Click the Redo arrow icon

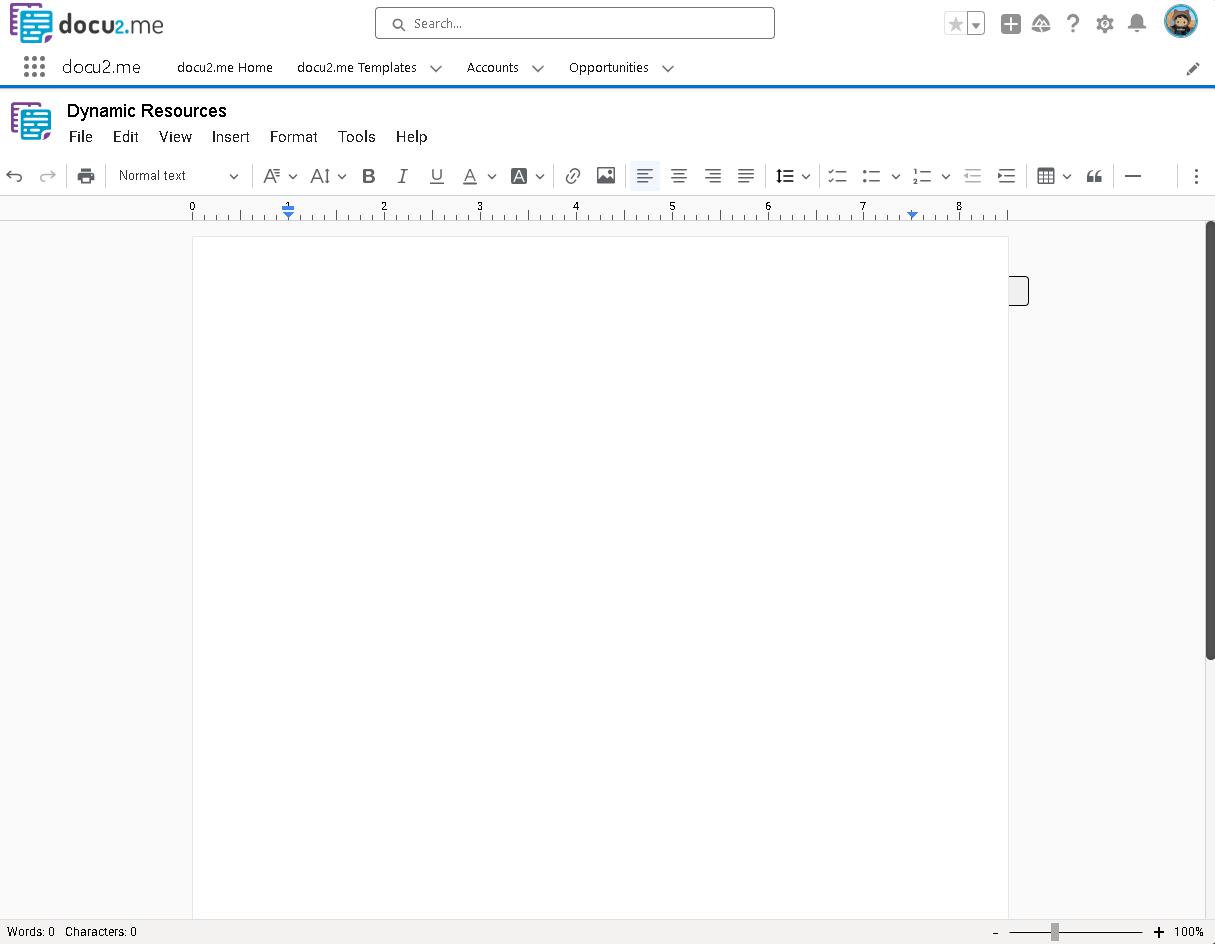[x=47, y=176]
